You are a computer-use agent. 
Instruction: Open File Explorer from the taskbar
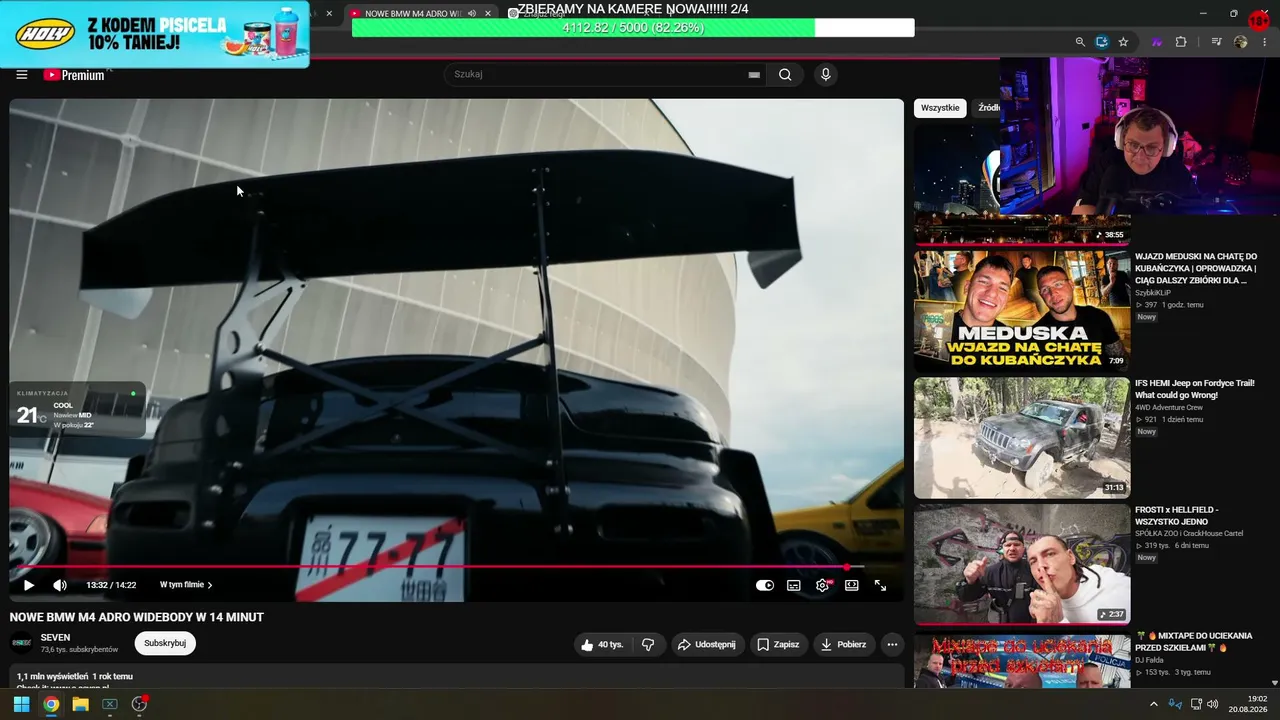point(80,704)
